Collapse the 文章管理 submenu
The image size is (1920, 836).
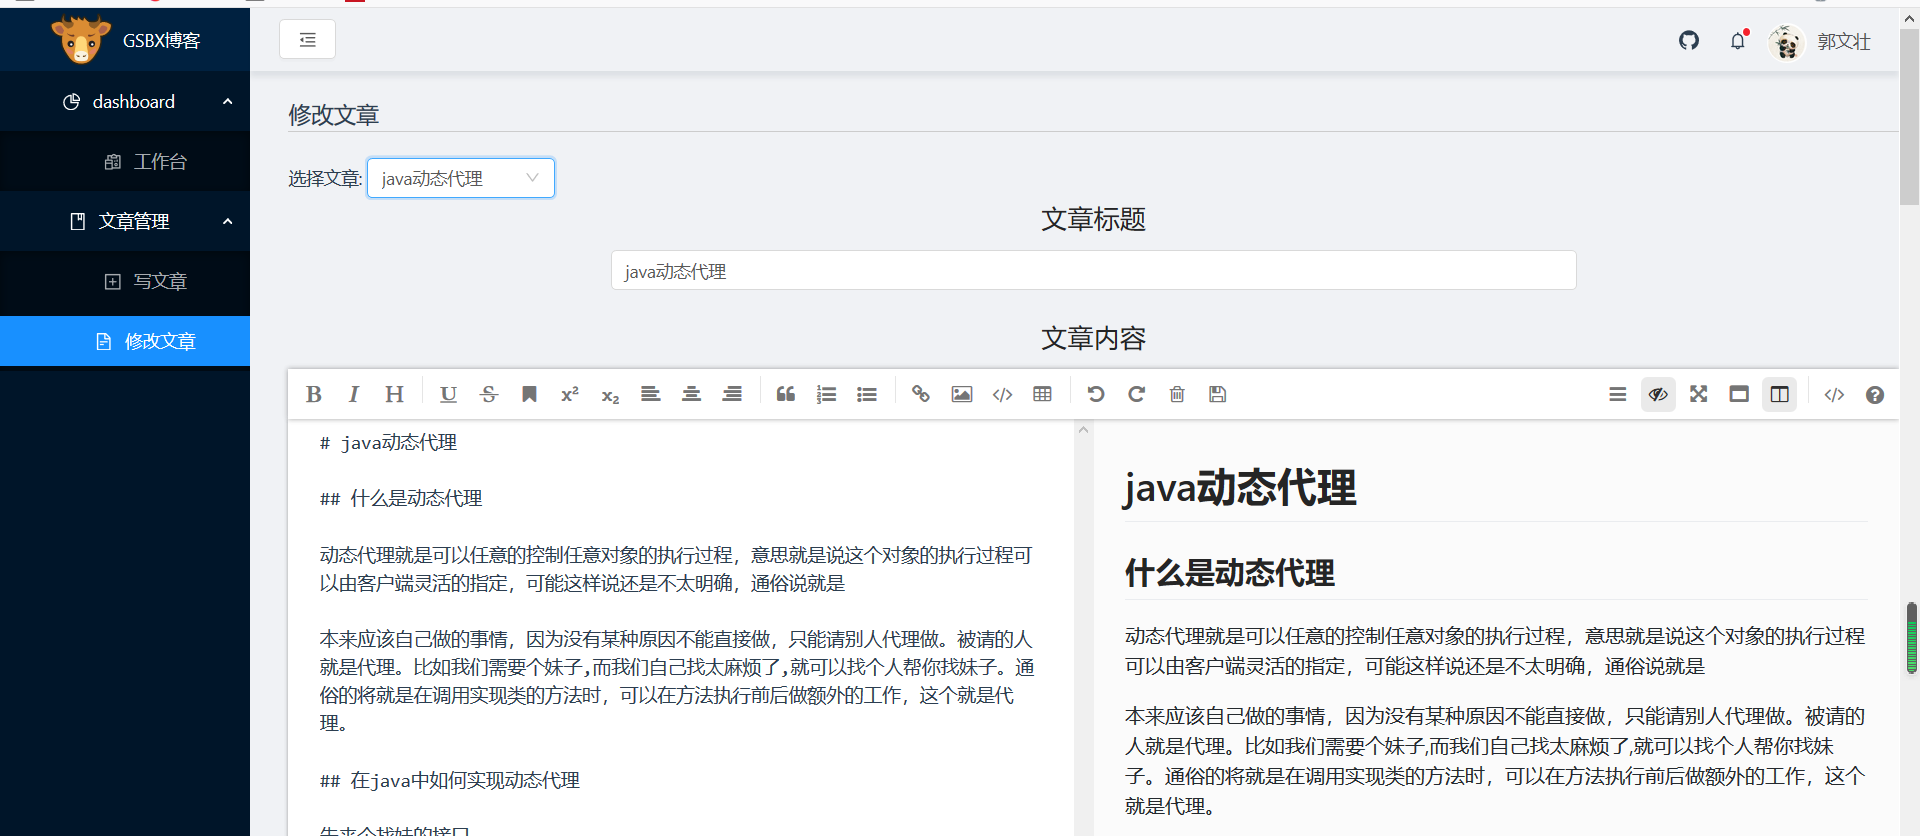(228, 221)
